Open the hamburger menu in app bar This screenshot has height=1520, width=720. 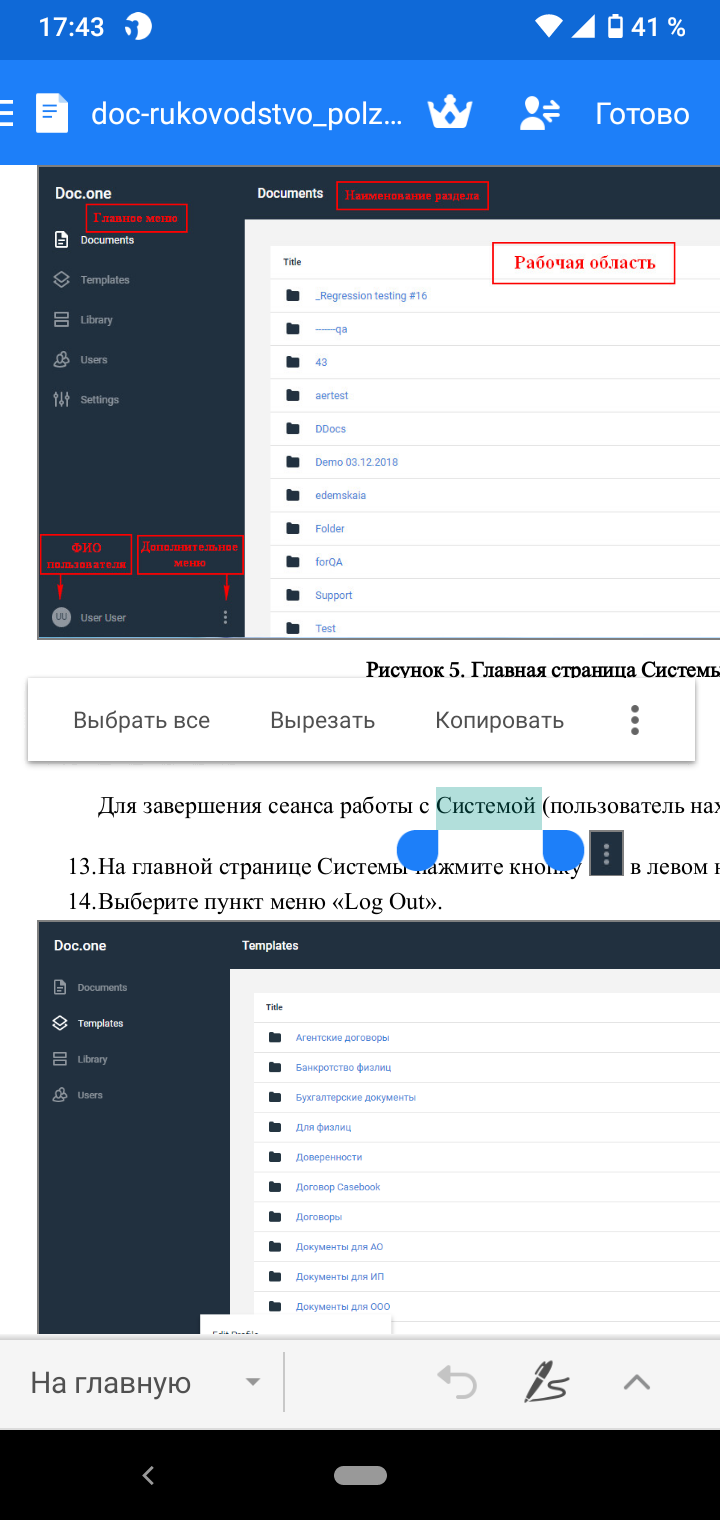[x=6, y=113]
